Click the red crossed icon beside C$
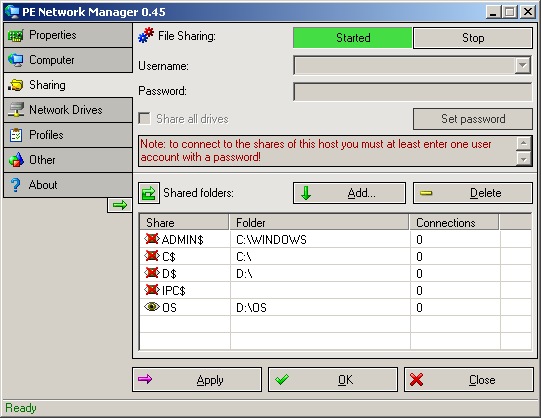The width and height of the screenshot is (541, 418). (151, 256)
